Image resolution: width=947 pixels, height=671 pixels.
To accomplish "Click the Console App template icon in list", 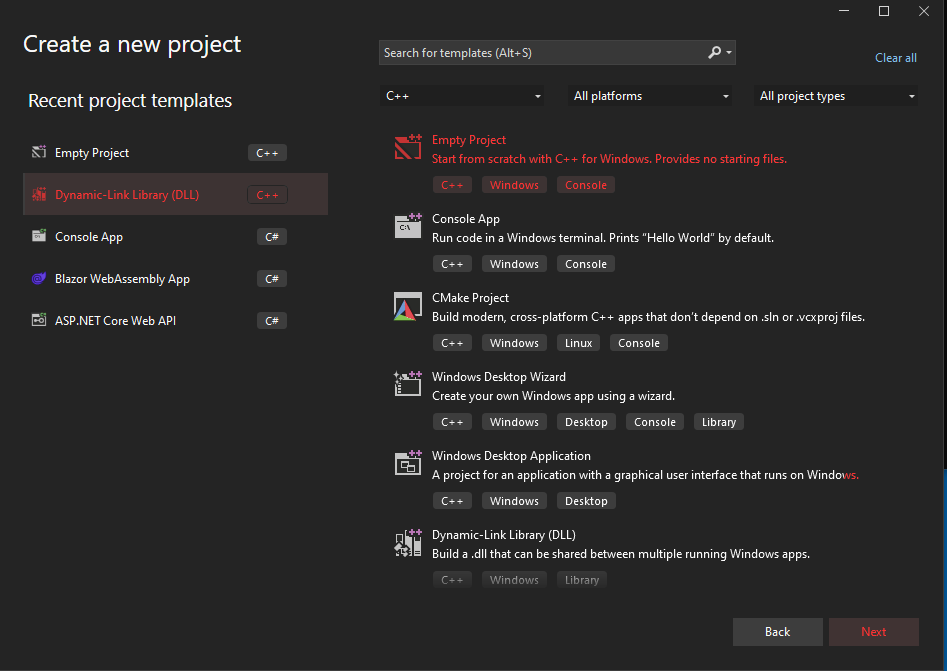I will point(408,226).
